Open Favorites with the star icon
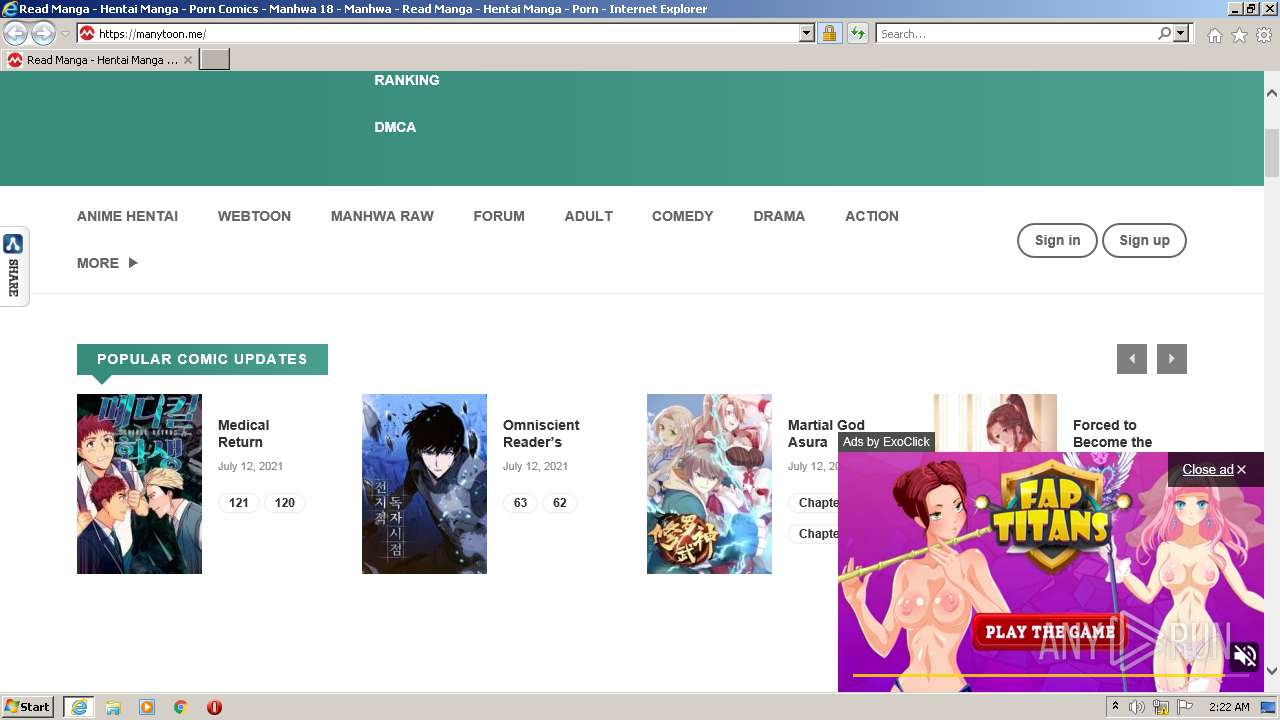The image size is (1280, 720). pos(1239,35)
